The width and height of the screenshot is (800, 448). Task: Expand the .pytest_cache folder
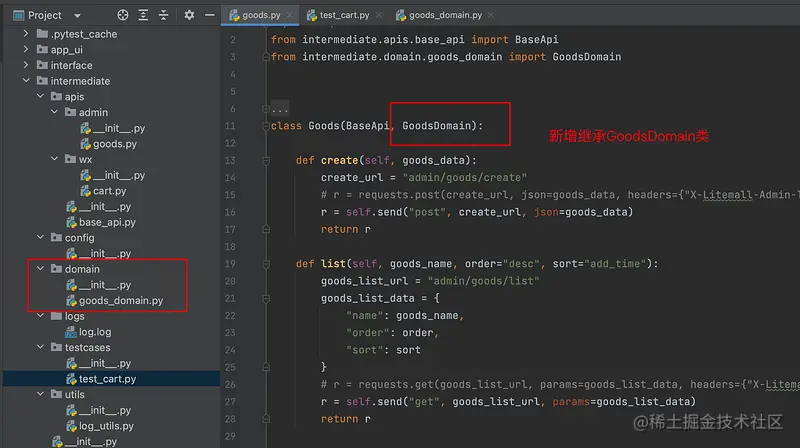[26, 34]
